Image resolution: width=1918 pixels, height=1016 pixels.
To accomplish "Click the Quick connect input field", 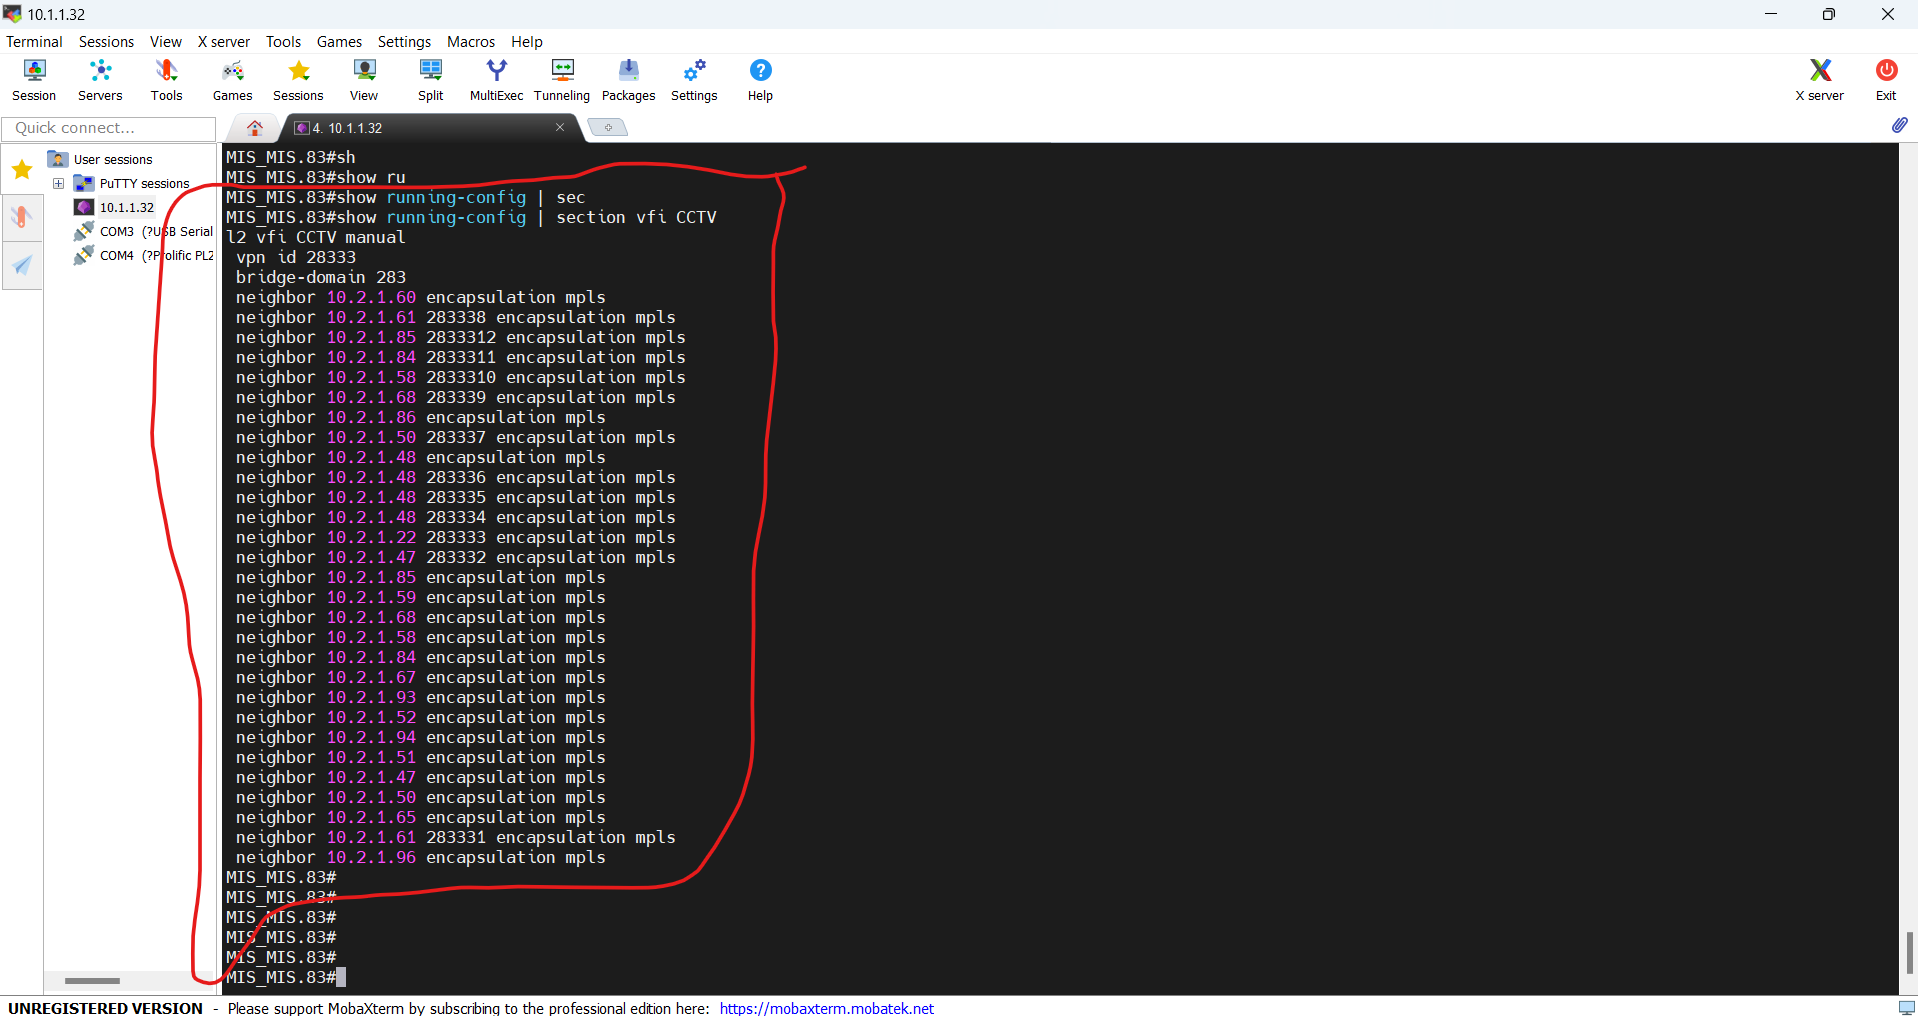I will [x=108, y=128].
